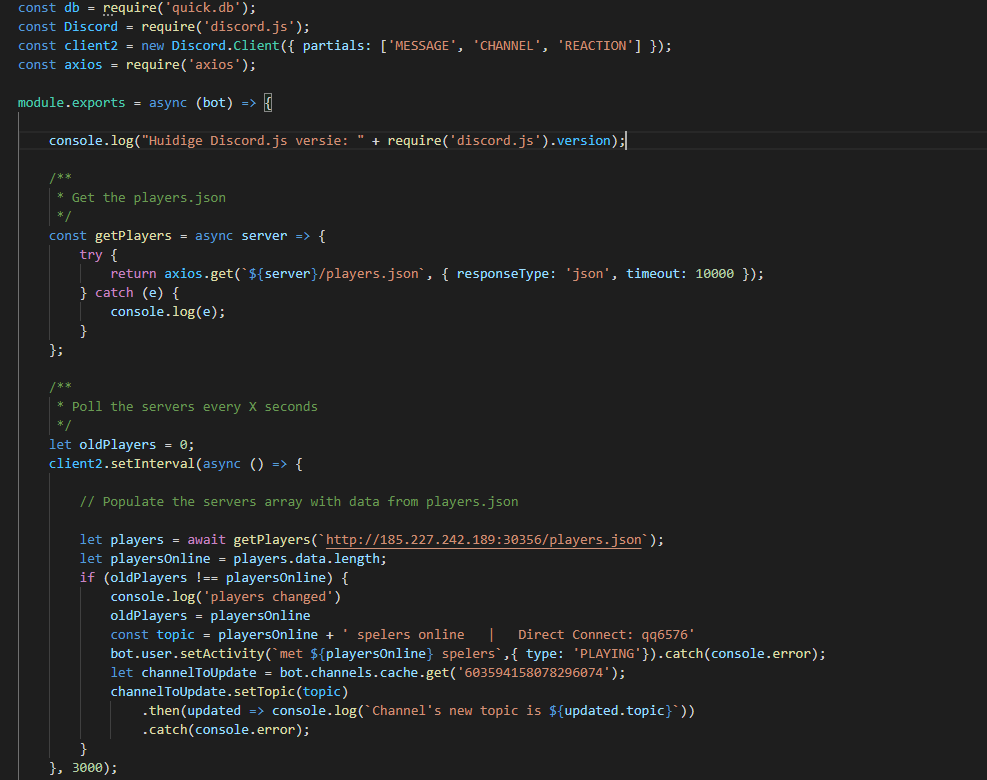This screenshot has width=987, height=780.
Task: Click the "Poll the servers every X seconds" comment
Action: point(194,407)
